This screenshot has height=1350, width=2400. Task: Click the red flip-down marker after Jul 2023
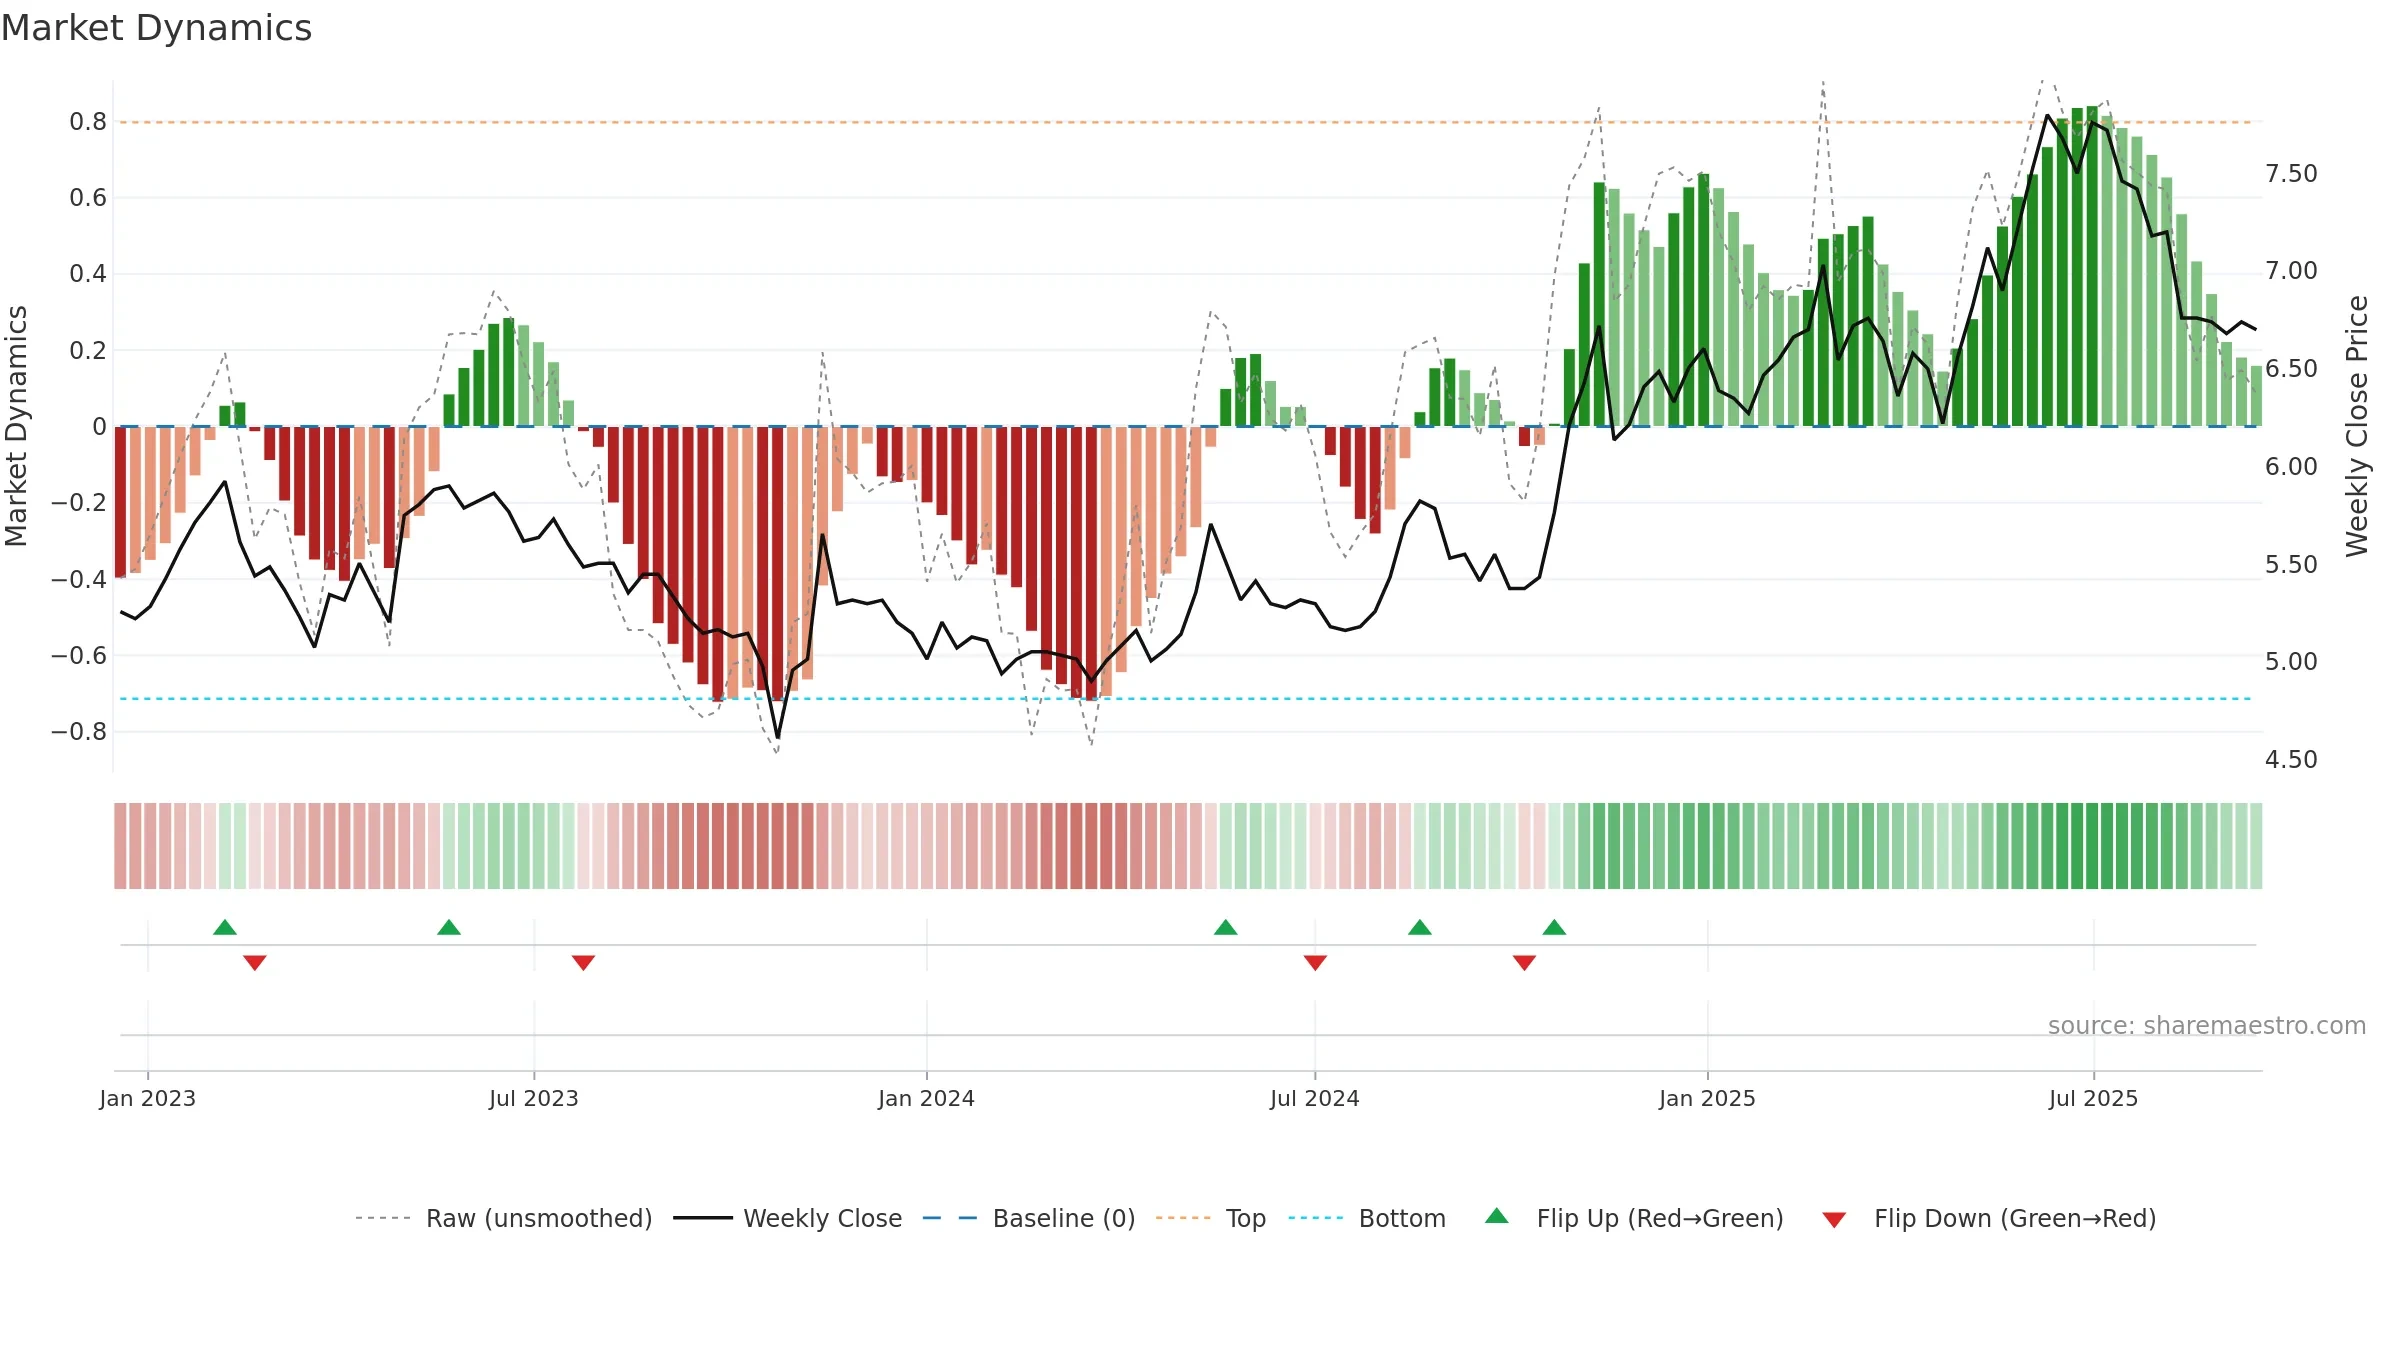tap(583, 962)
